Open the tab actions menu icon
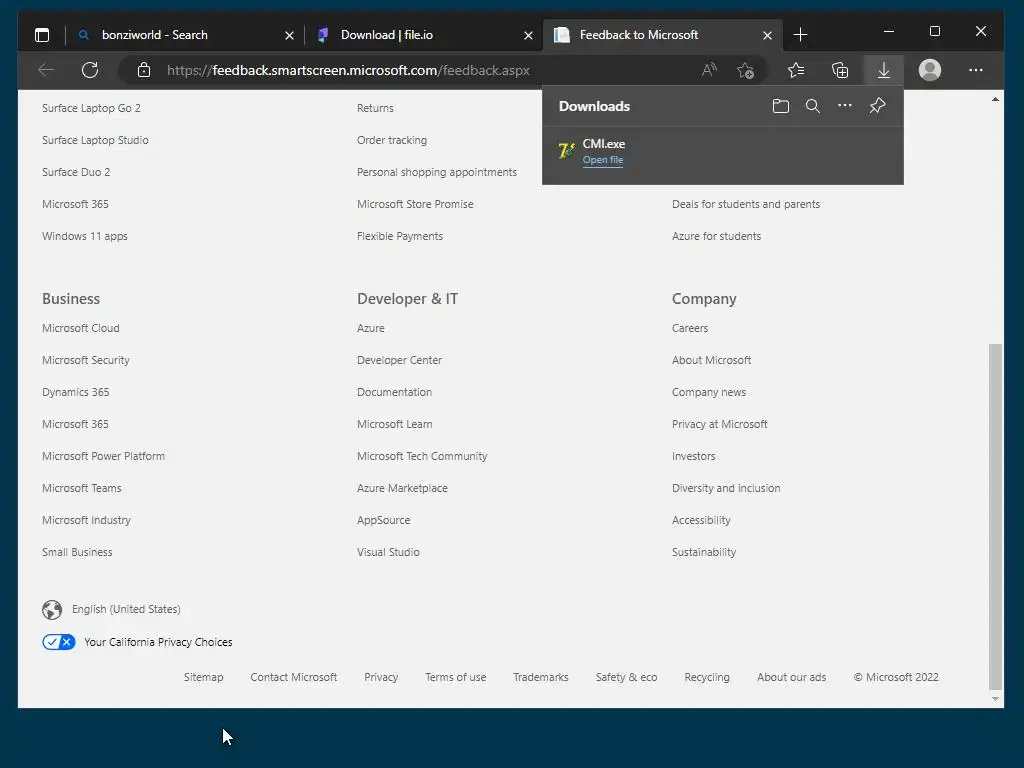Viewport: 1024px width, 768px height. [42, 35]
